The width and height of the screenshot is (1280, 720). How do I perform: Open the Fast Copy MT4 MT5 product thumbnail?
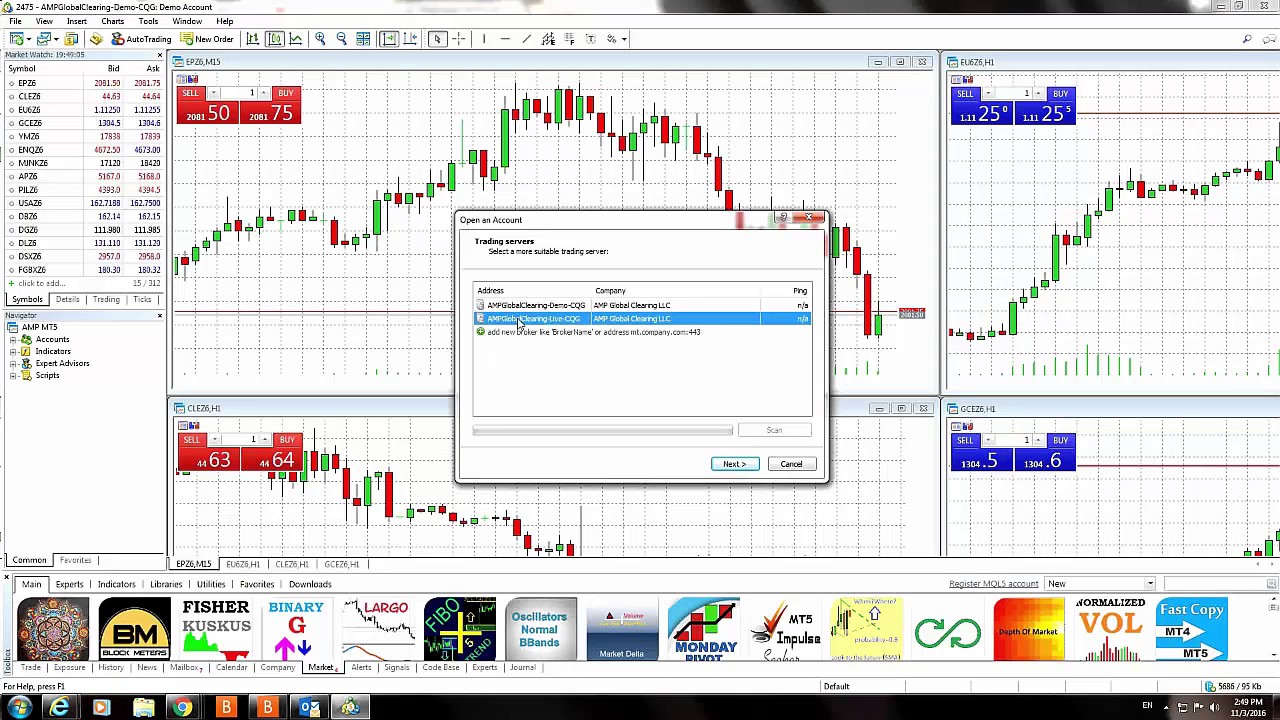1192,629
